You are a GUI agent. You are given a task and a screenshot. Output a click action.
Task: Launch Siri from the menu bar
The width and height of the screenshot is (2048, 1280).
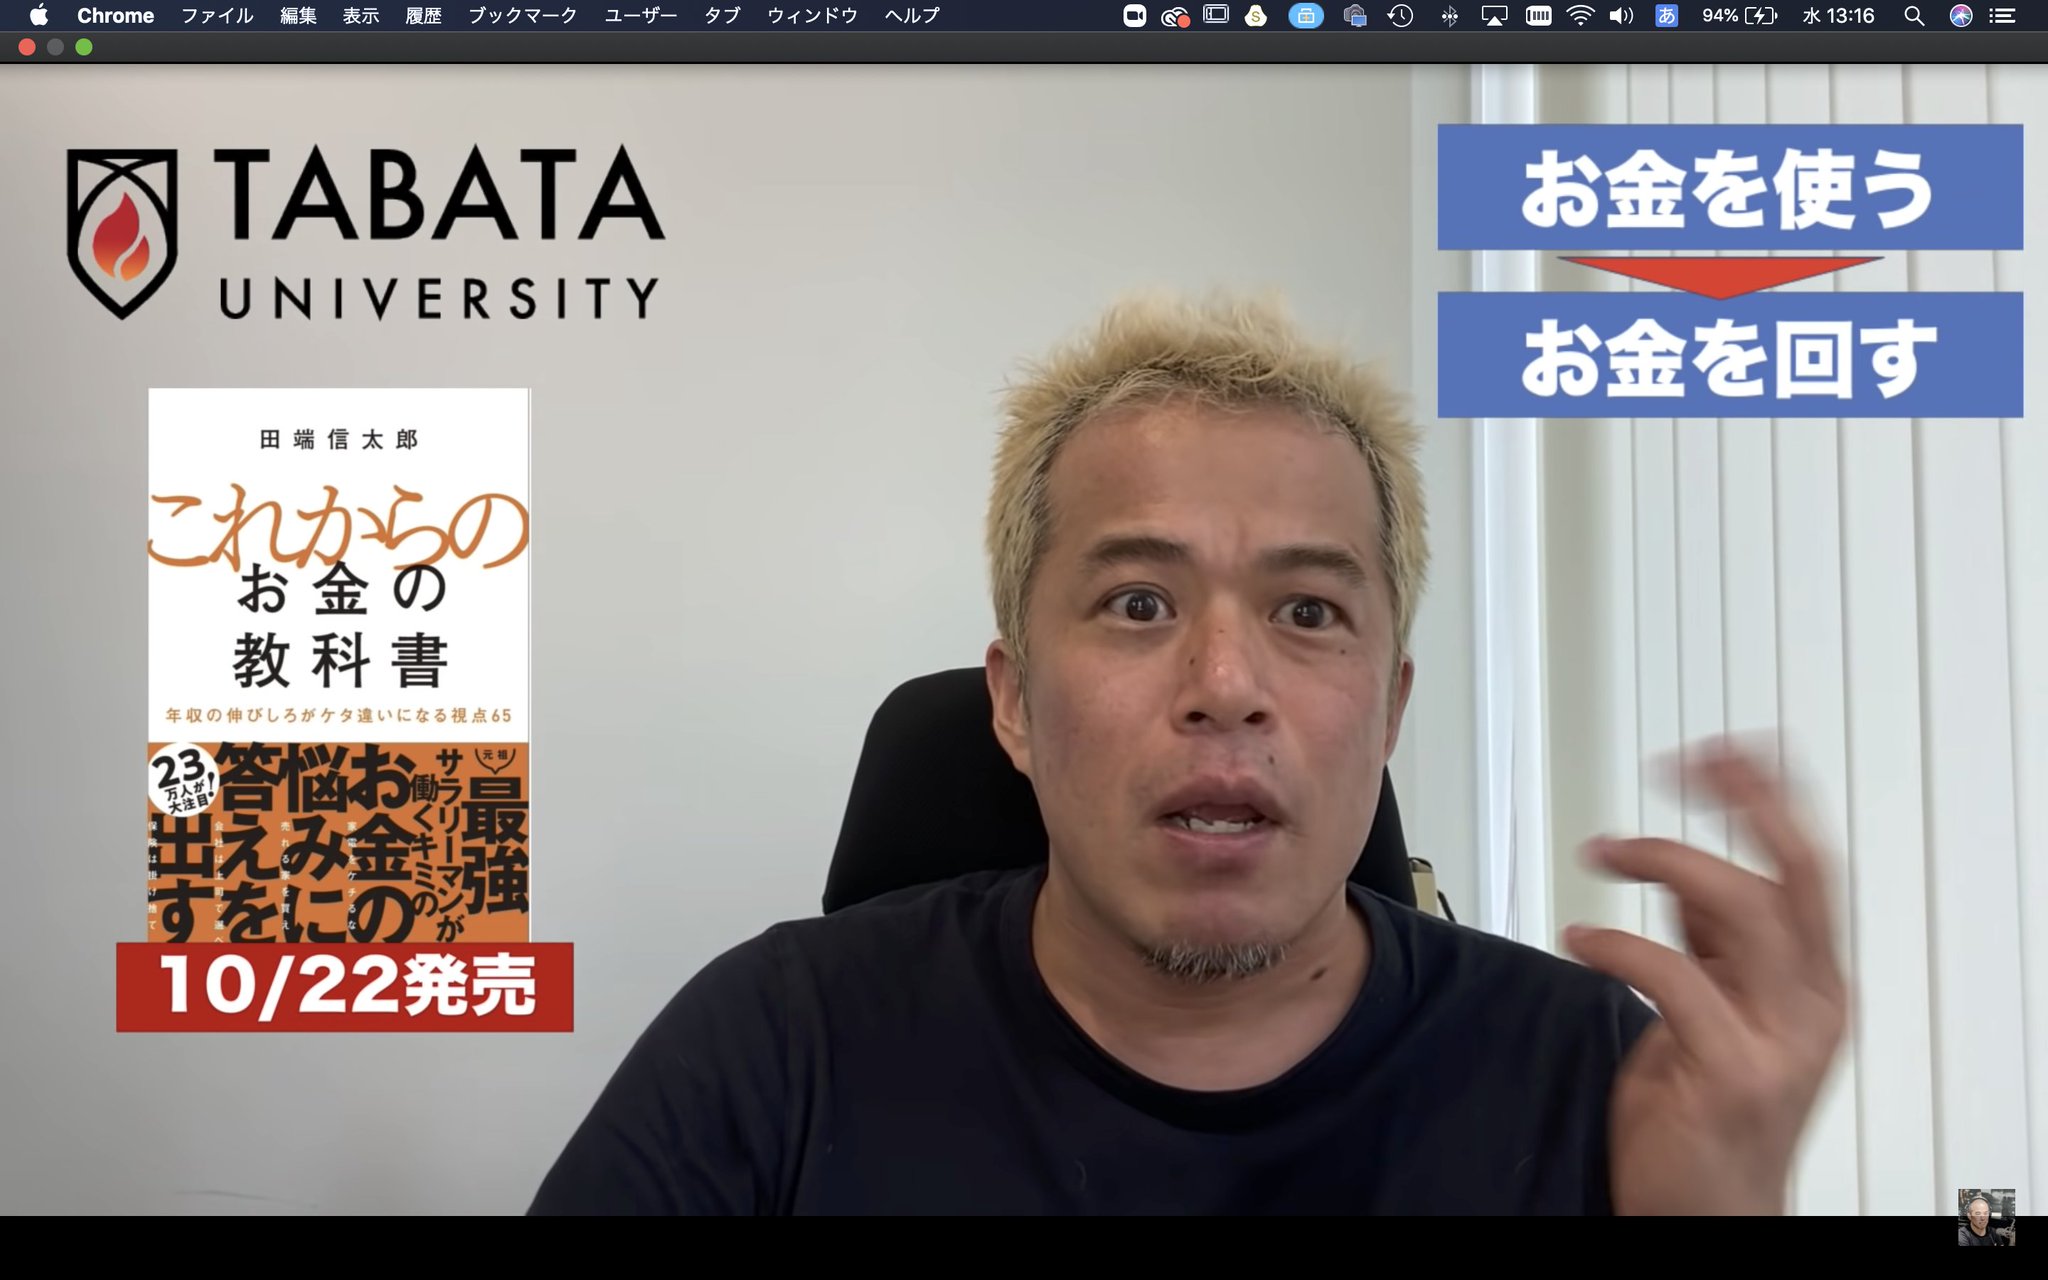pyautogui.click(x=1960, y=15)
